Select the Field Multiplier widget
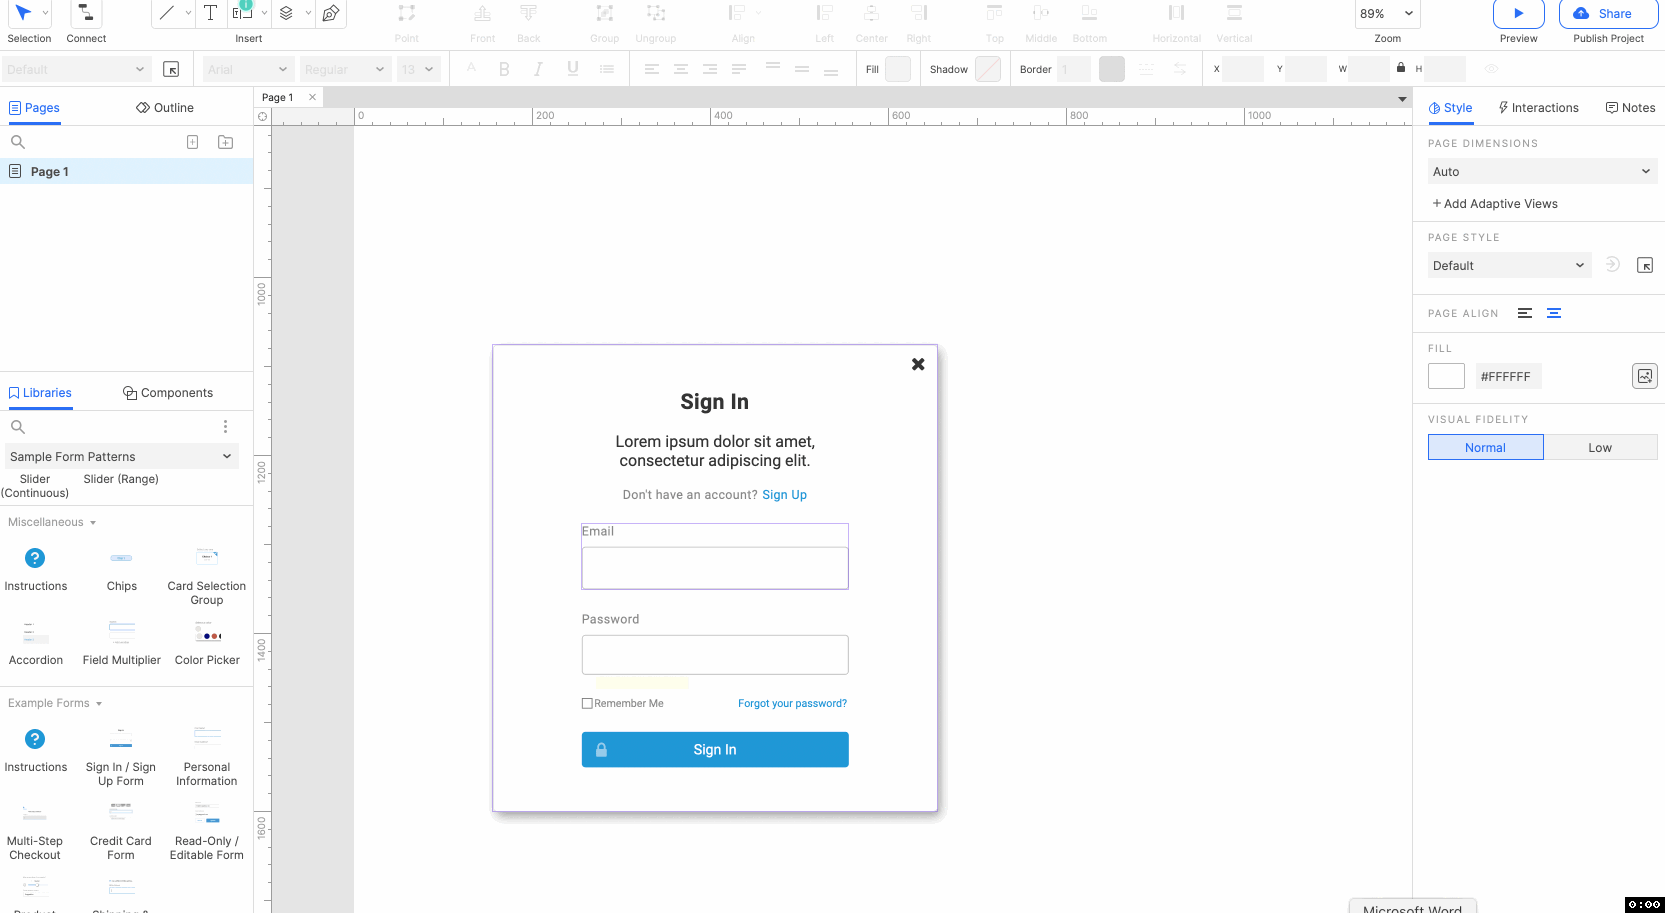This screenshot has width=1665, height=913. 122,643
